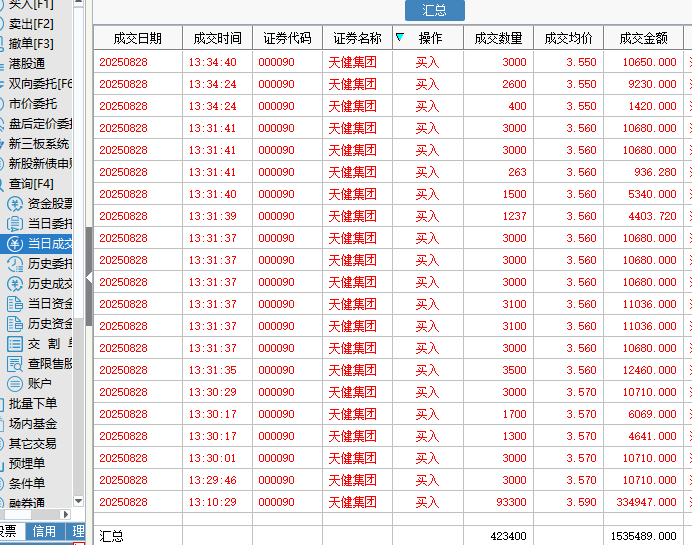The width and height of the screenshot is (692, 545).
Task: Sort by 成交金额 column header
Action: point(643,38)
